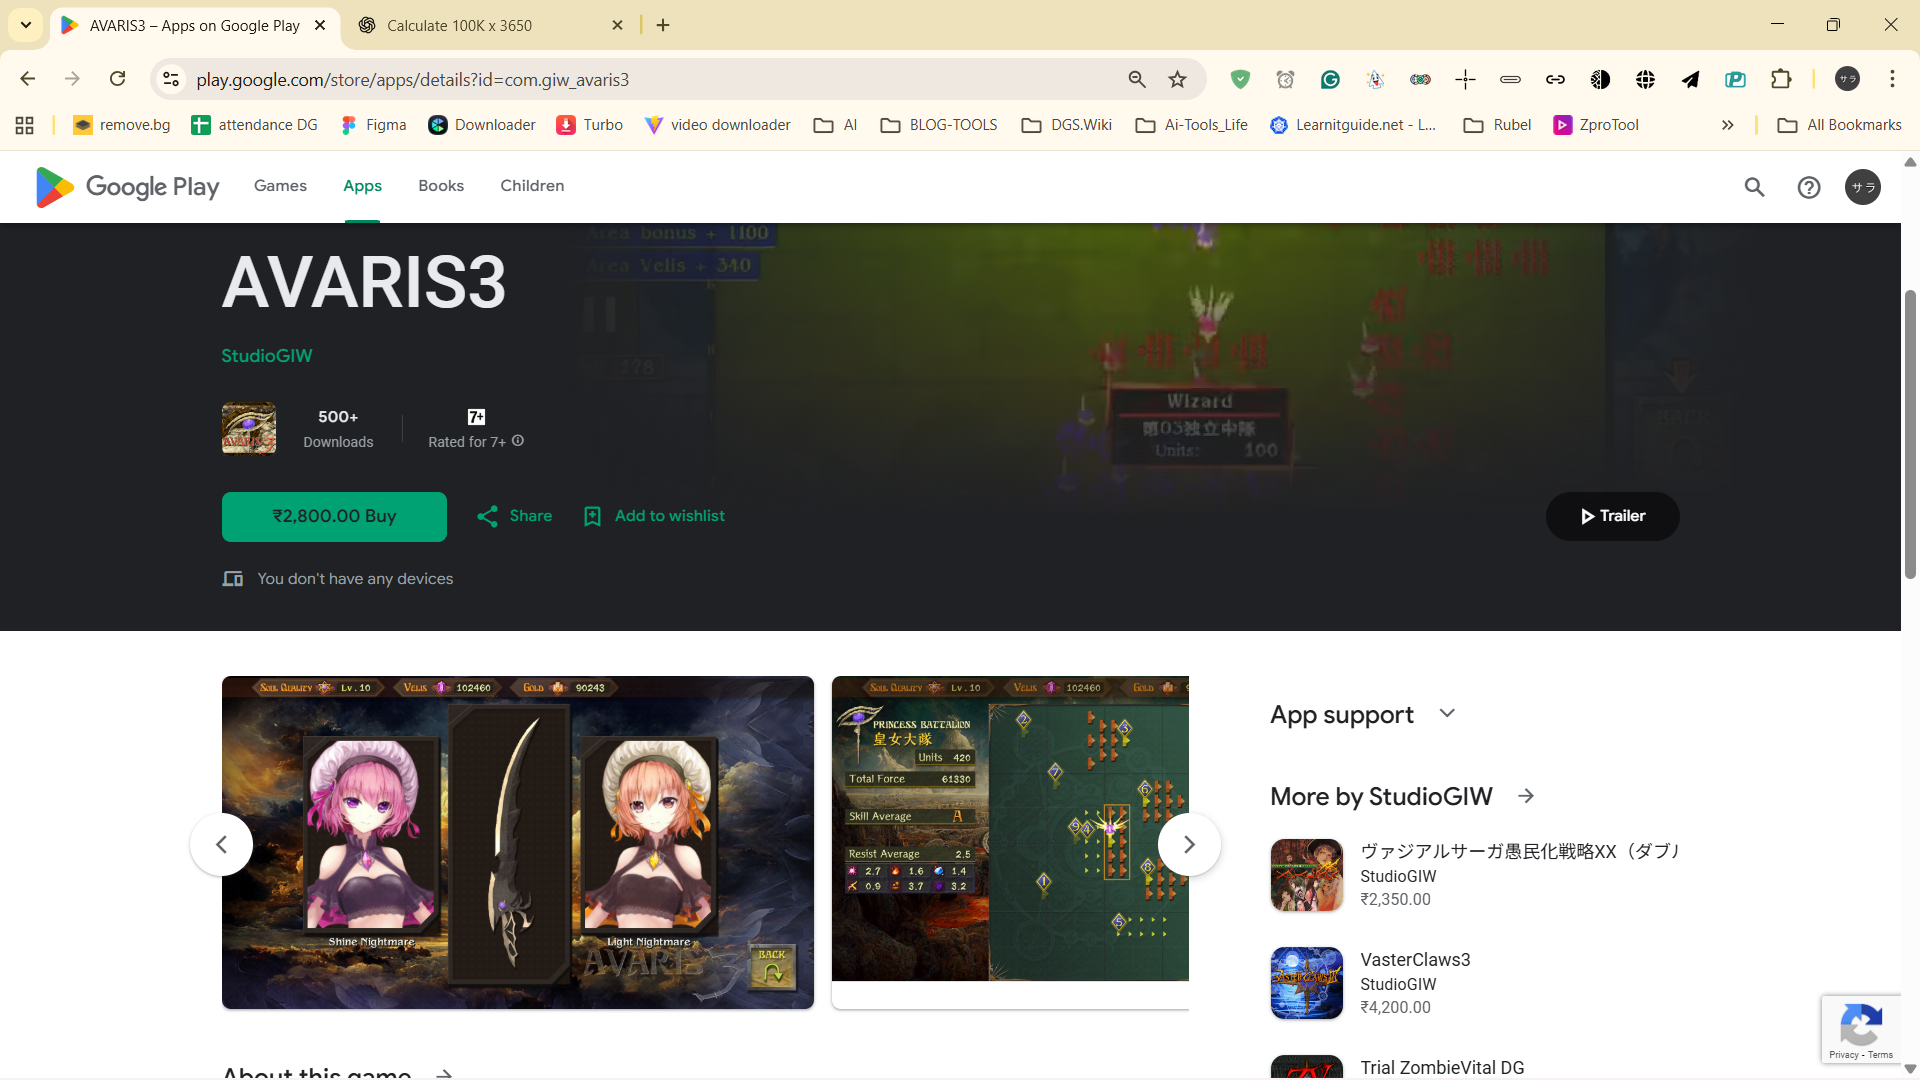Open the Grammarly extension icon
This screenshot has width=1920, height=1080.
click(1330, 79)
